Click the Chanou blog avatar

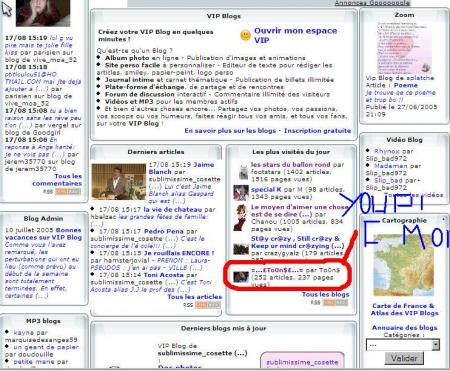(241, 217)
